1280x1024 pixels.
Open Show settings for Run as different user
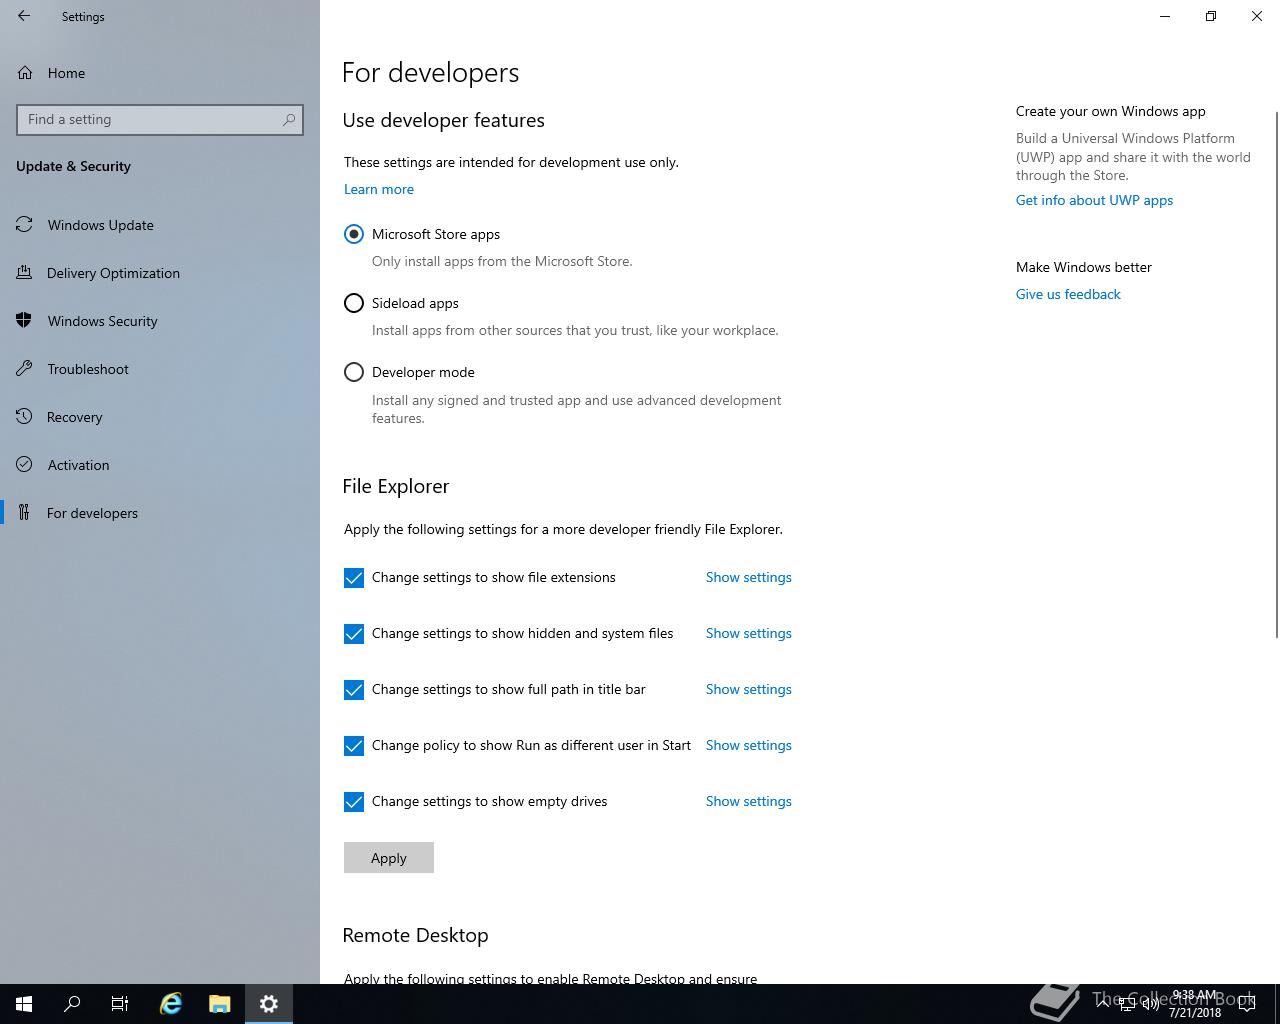(x=749, y=745)
